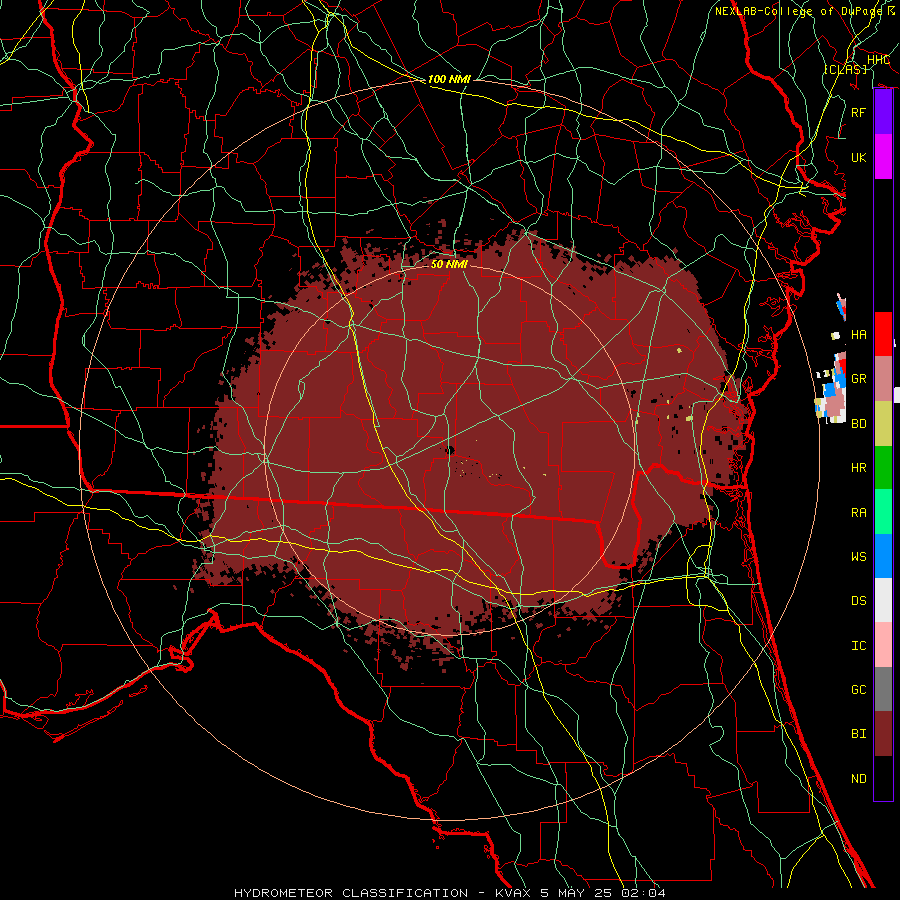Image resolution: width=900 pixels, height=900 pixels.
Task: Click the BI legend label
Action: coord(858,734)
